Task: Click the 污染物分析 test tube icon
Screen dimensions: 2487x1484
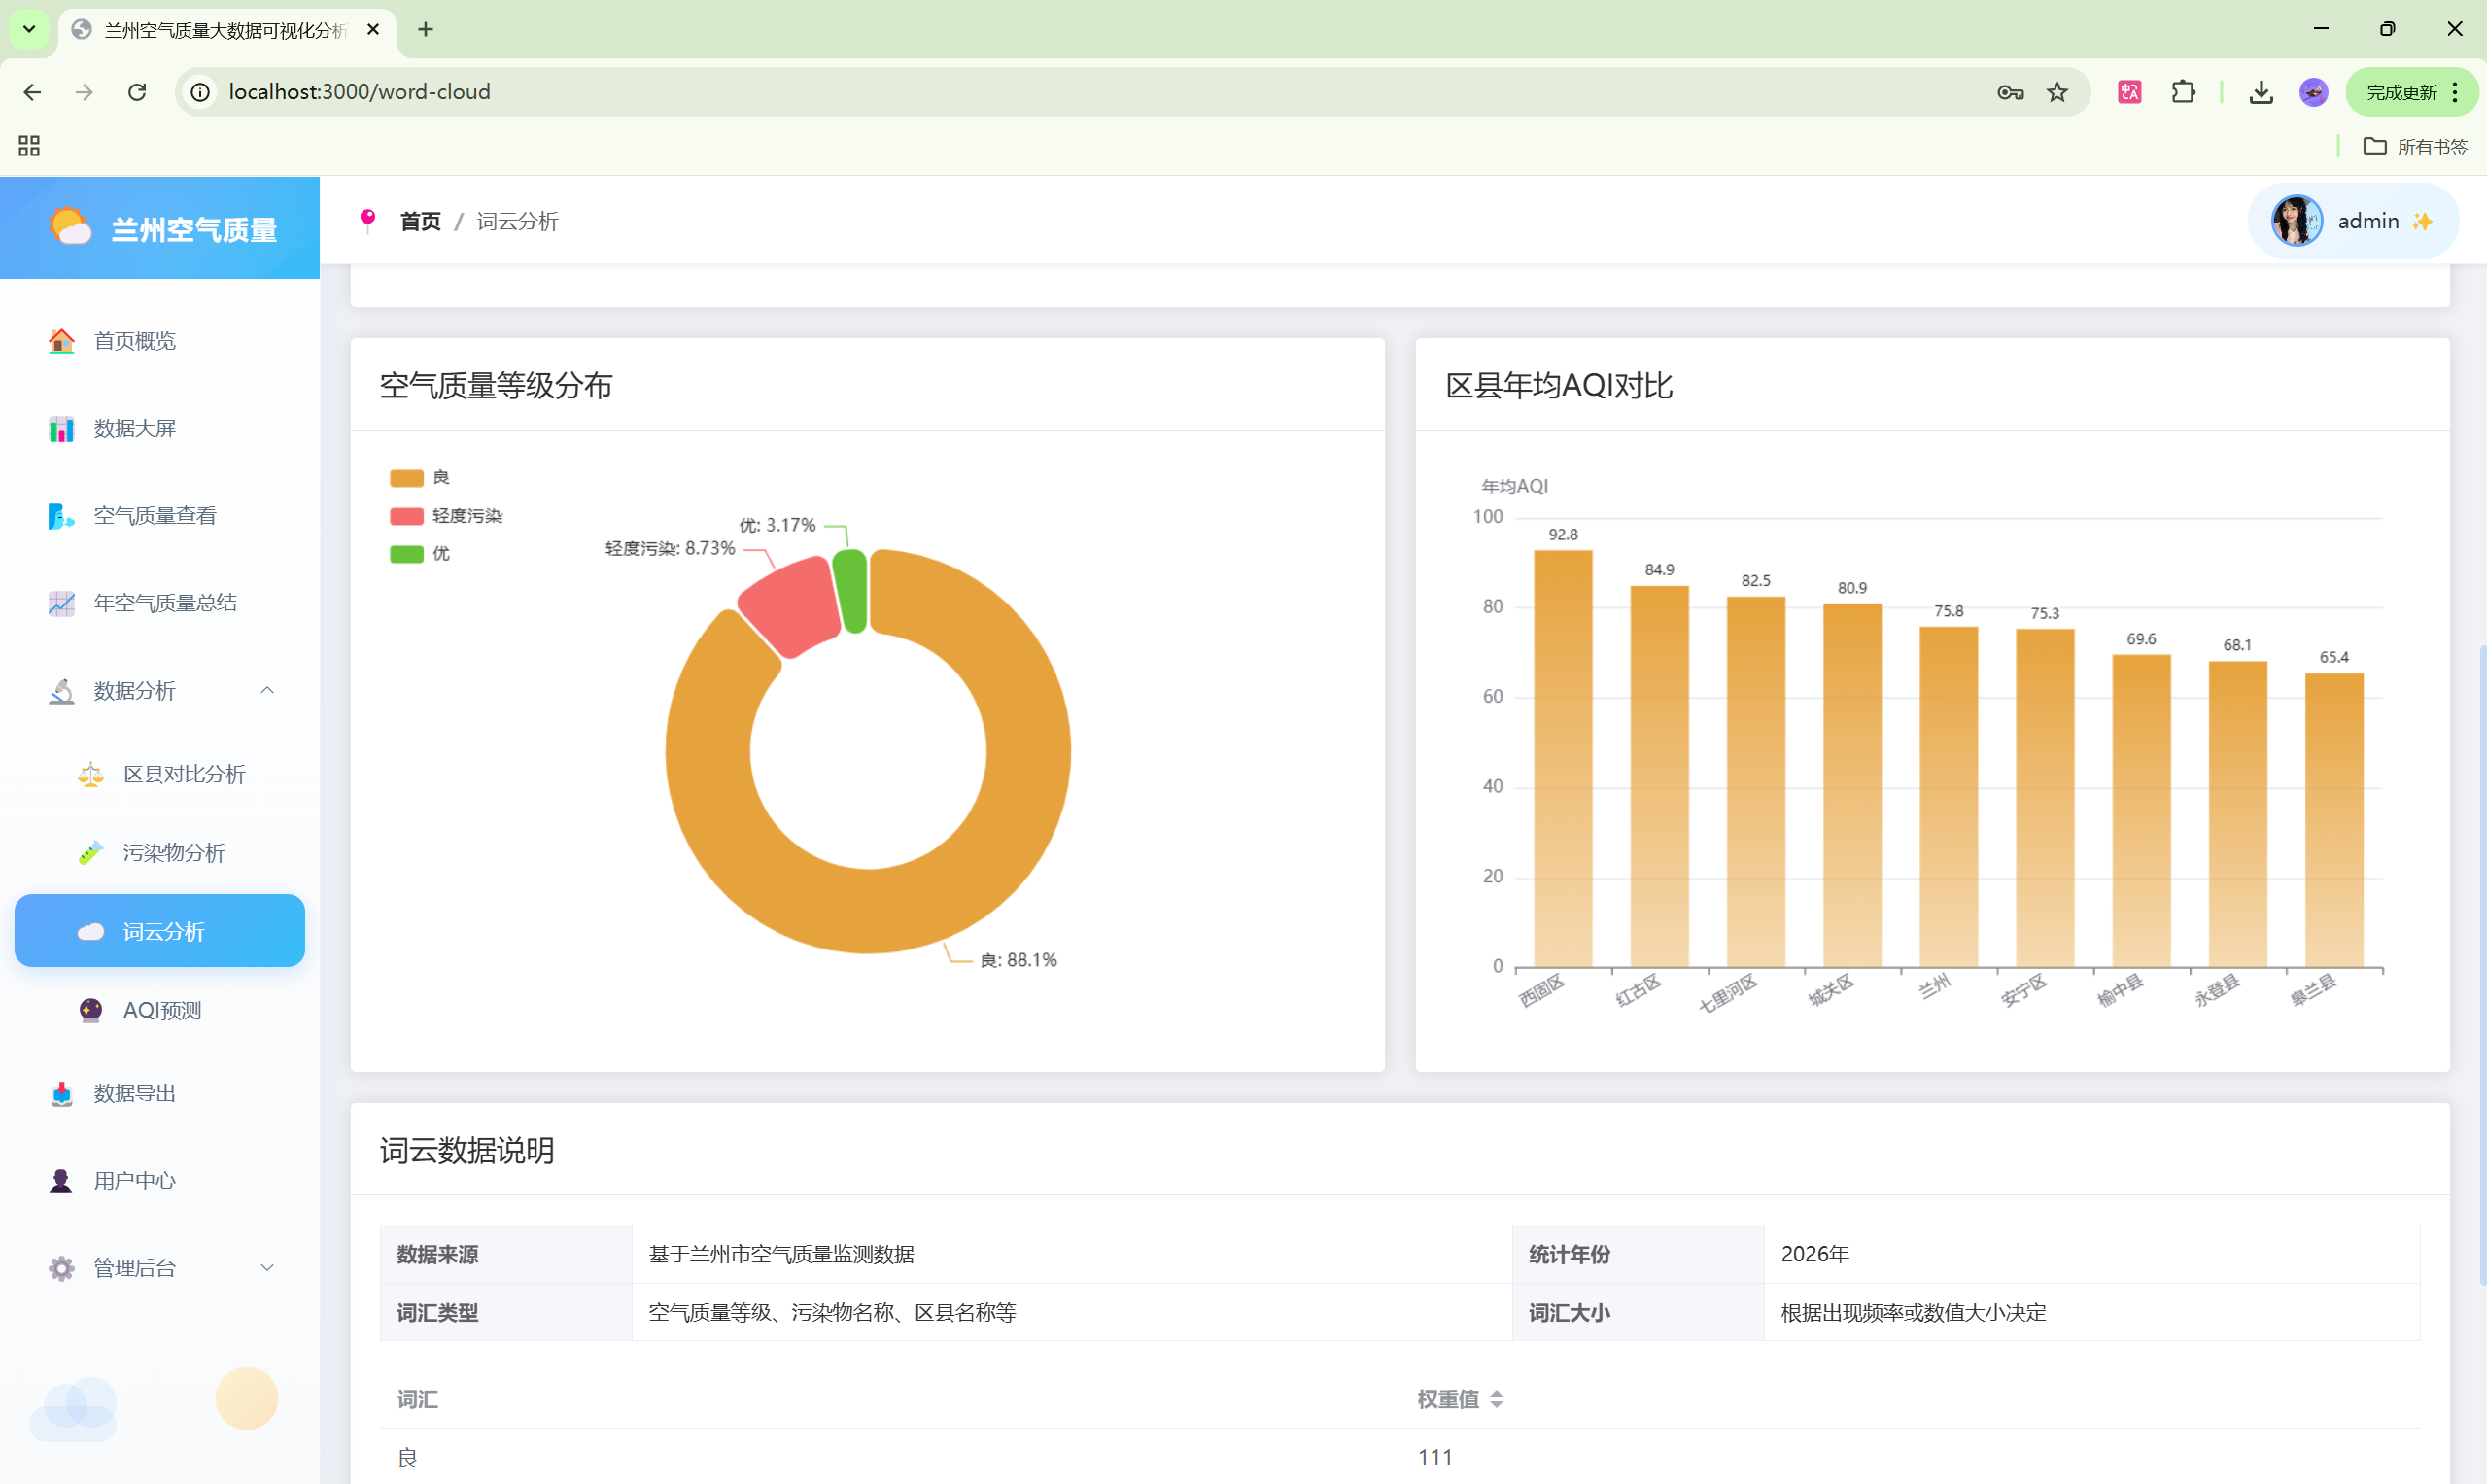Action: pyautogui.click(x=91, y=853)
